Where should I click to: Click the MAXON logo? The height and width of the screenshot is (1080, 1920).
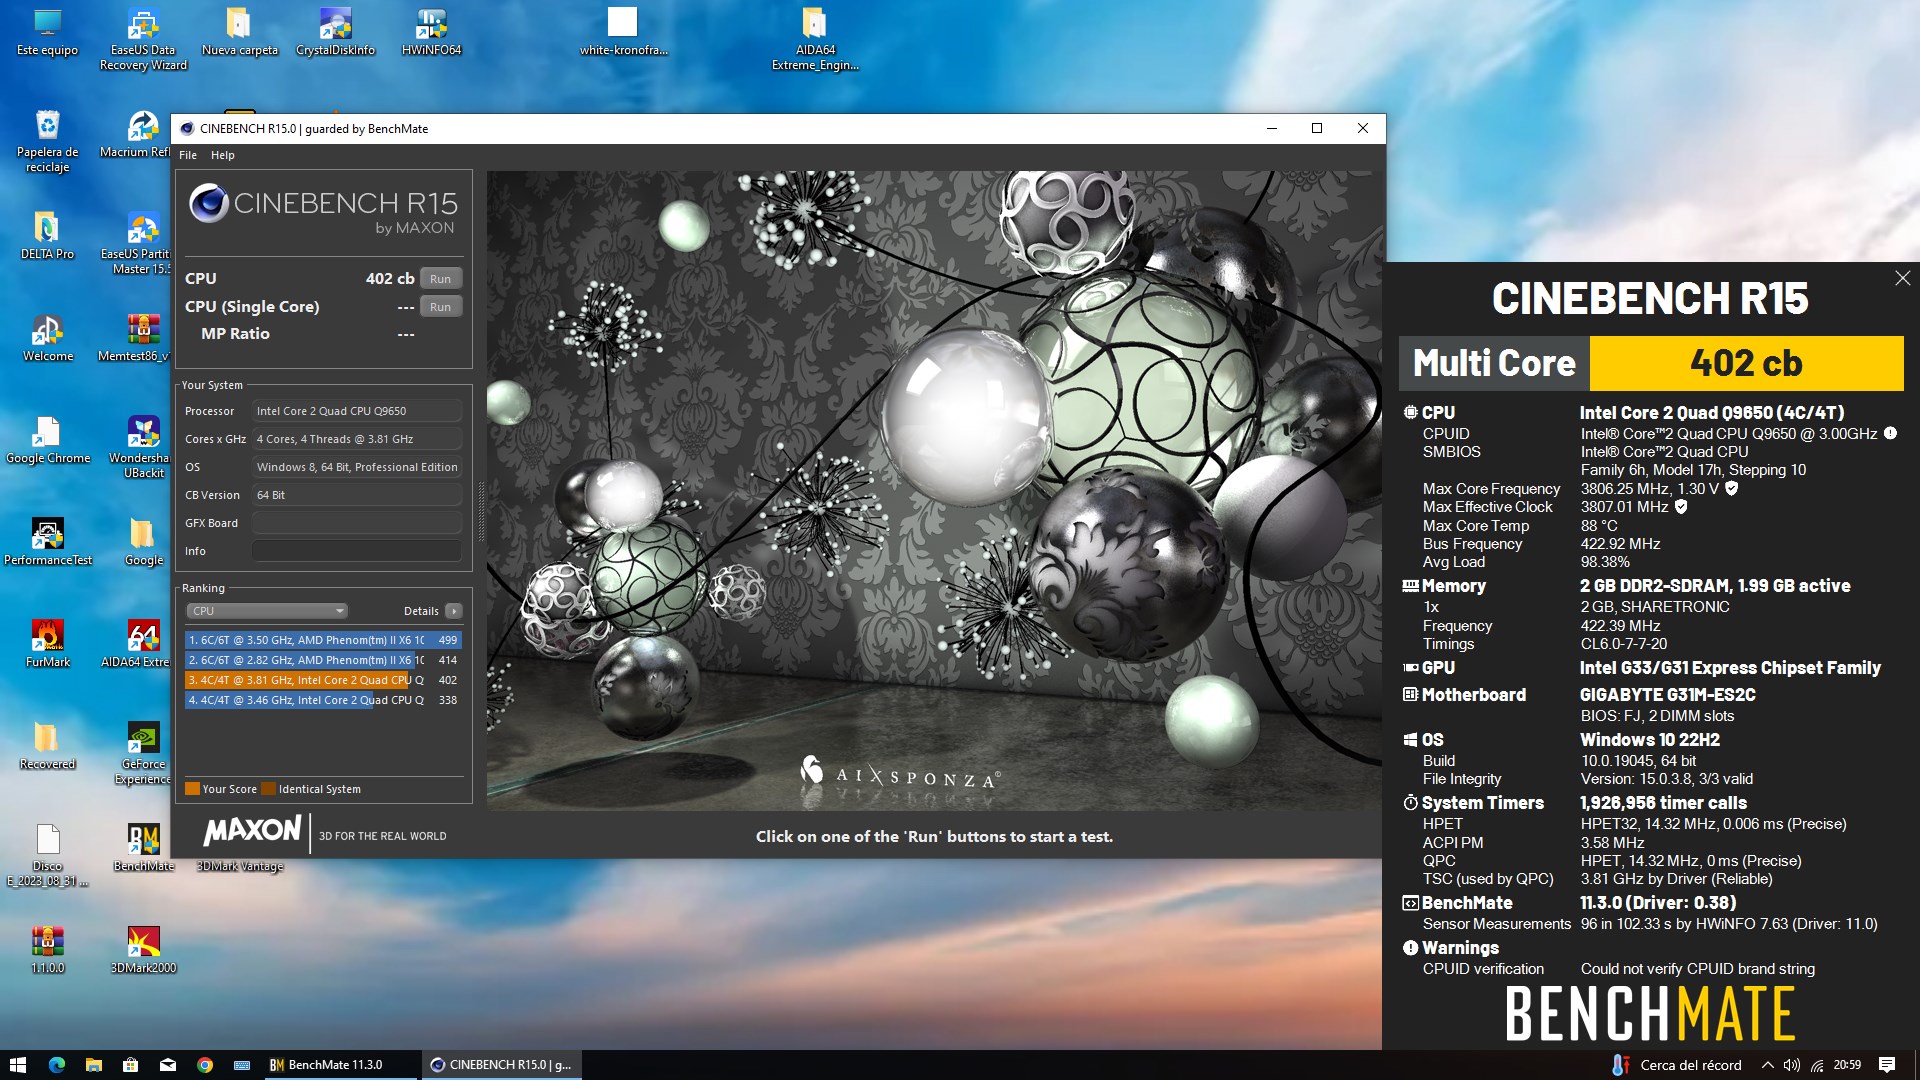252,830
